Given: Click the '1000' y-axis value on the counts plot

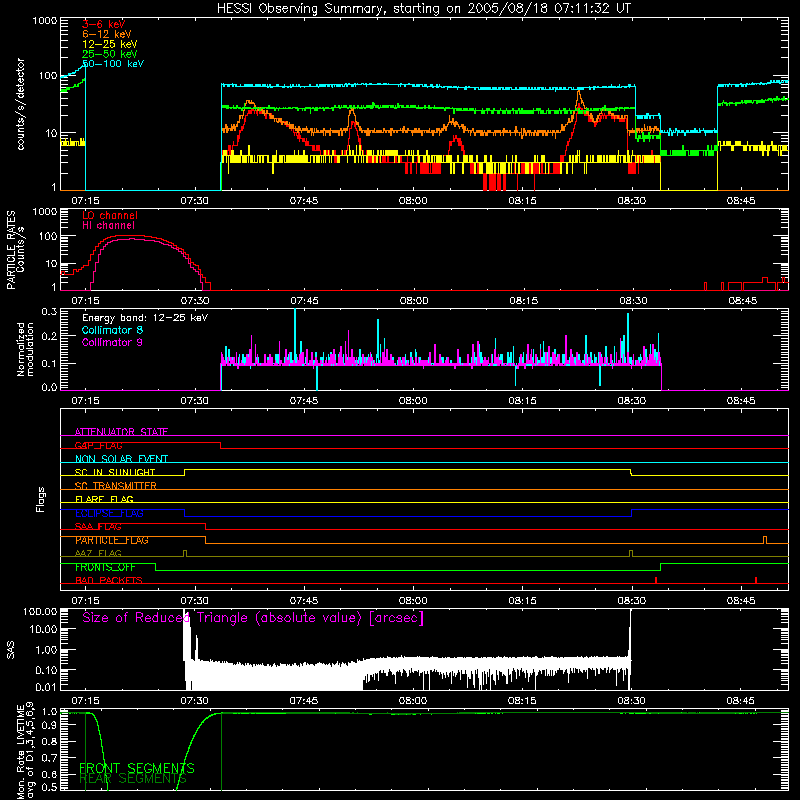Looking at the screenshot, I should [x=44, y=21].
